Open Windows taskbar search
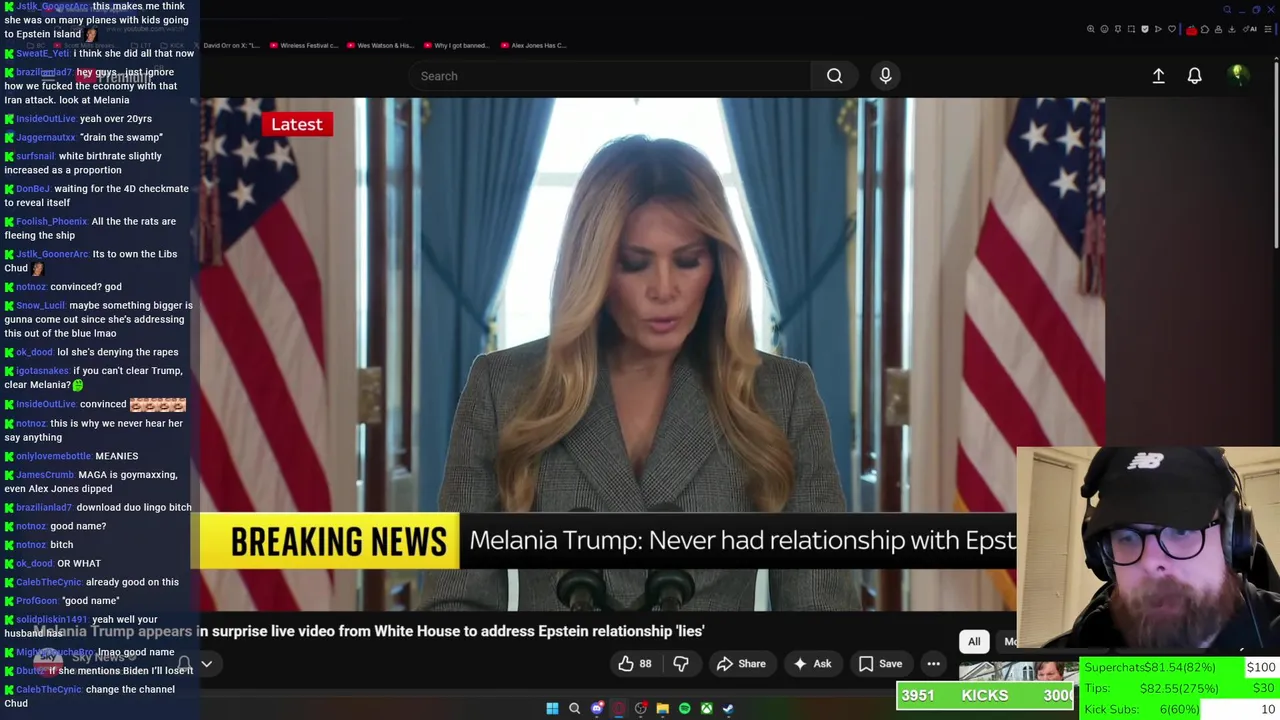The image size is (1280, 720). (574, 709)
